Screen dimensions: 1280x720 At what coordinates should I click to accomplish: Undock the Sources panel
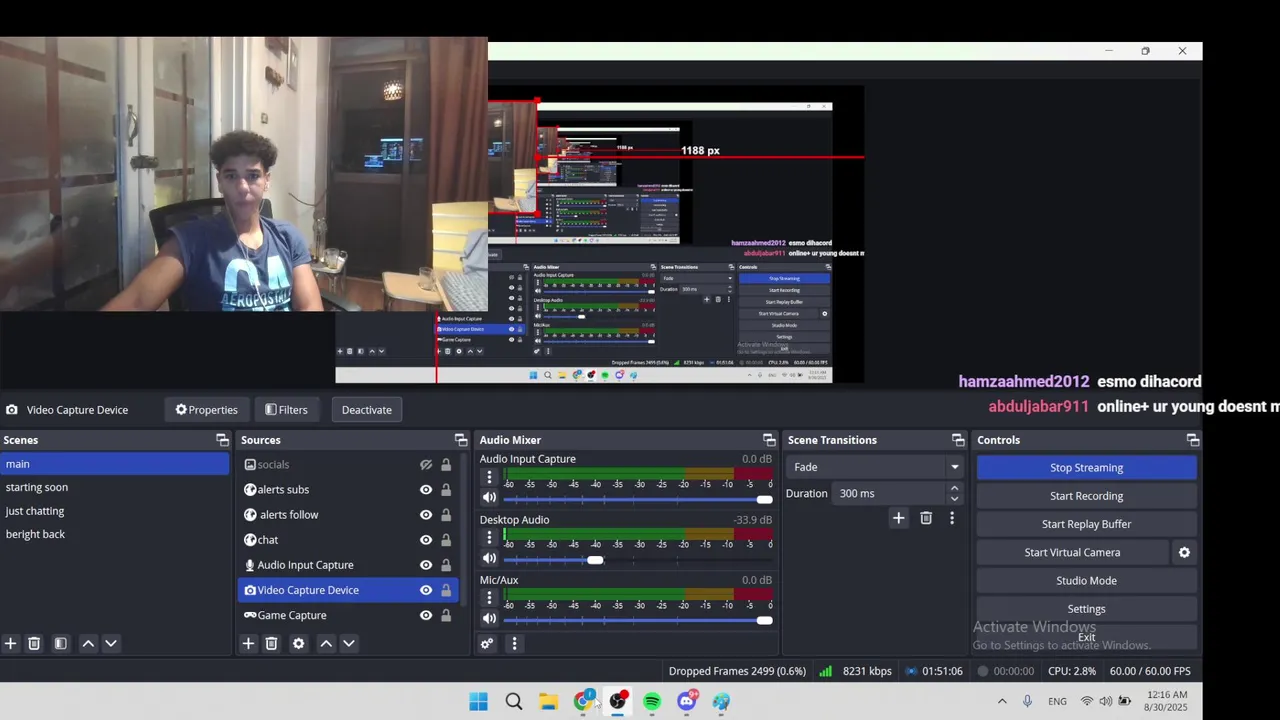461,440
